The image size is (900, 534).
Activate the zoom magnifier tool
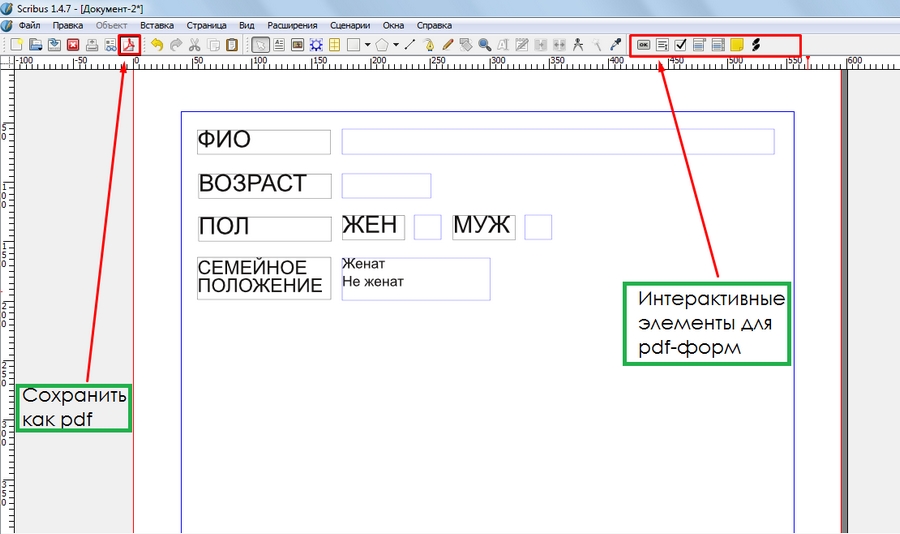point(485,45)
